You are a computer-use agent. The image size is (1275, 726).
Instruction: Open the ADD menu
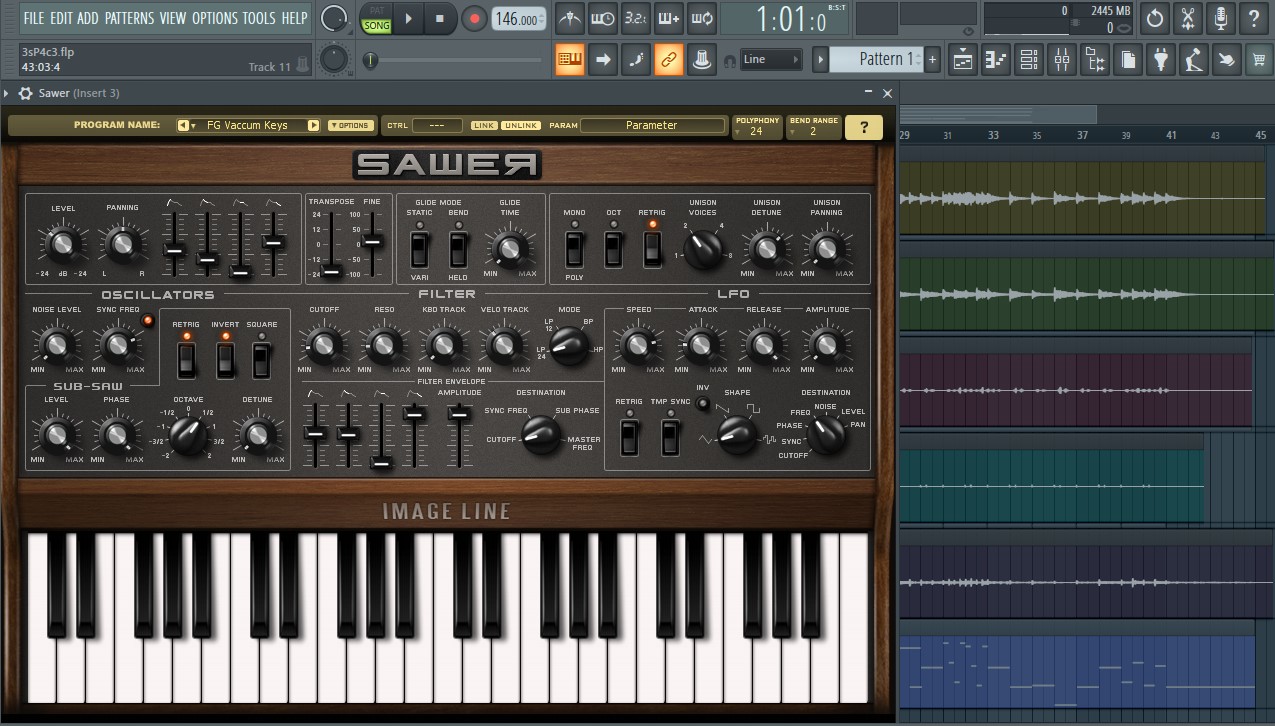click(88, 18)
